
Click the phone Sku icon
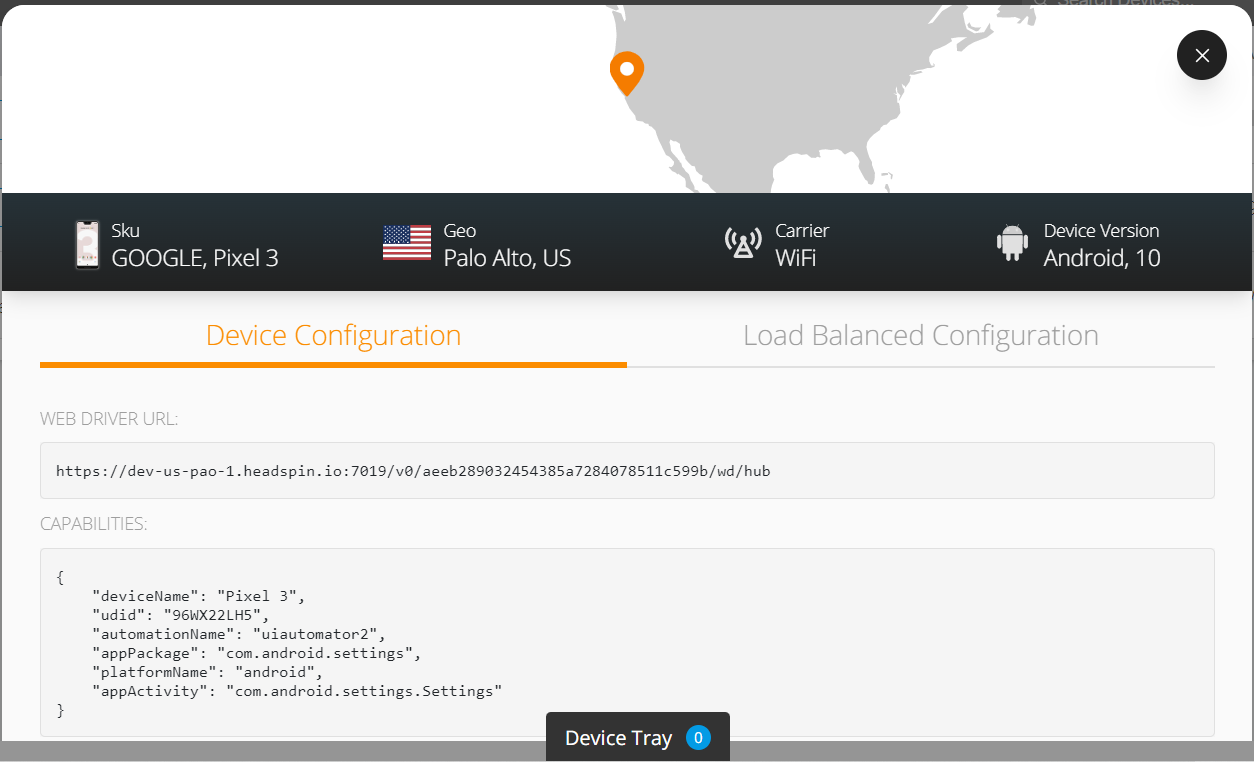(86, 242)
